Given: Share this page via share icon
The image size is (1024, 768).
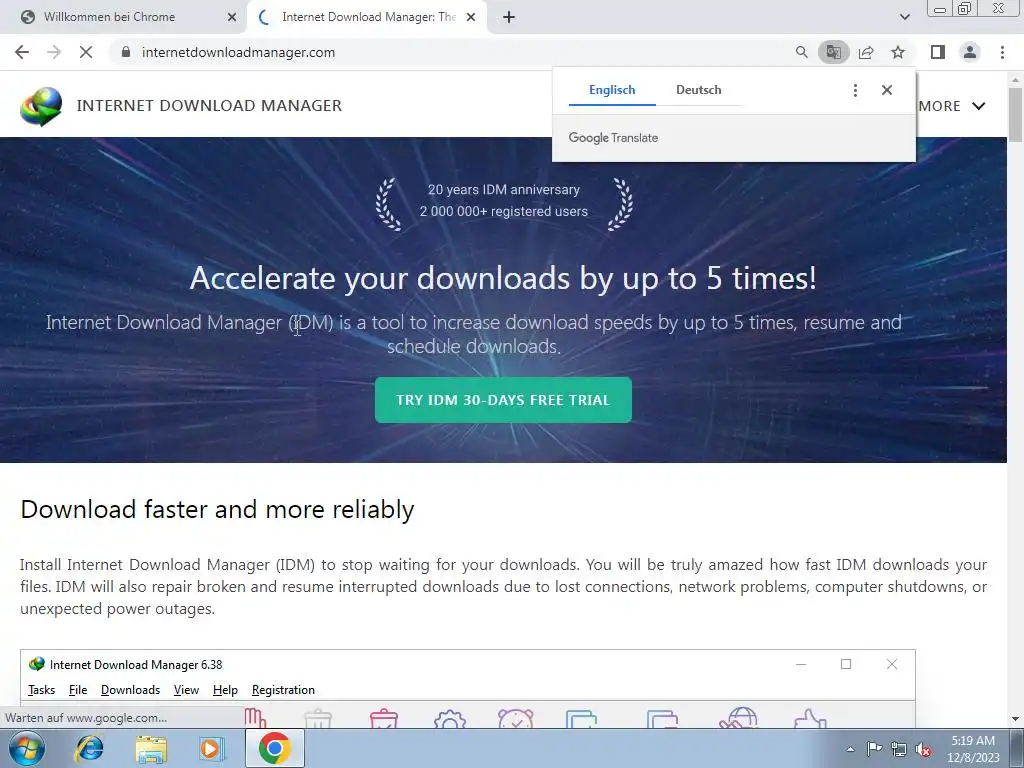Looking at the screenshot, I should [866, 52].
